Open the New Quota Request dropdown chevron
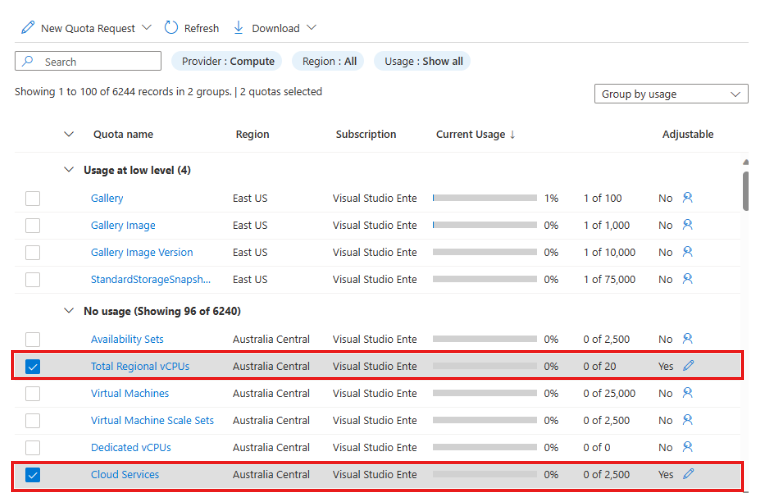Image resolution: width=757 pixels, height=493 pixels. [146, 28]
